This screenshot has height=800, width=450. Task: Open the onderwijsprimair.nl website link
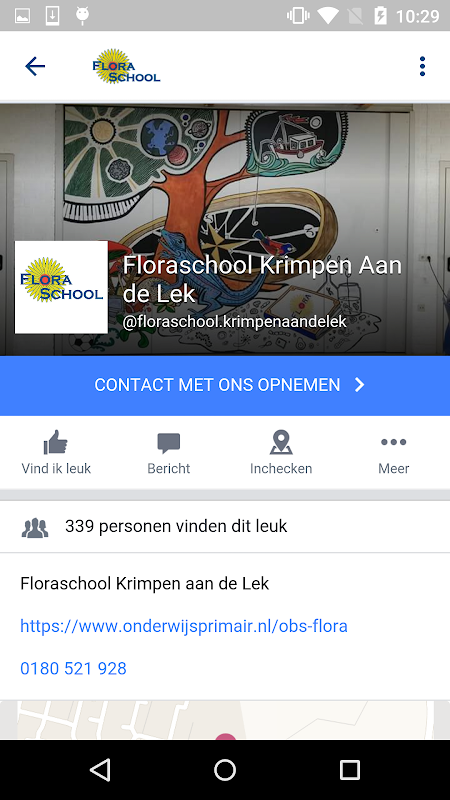pos(184,626)
